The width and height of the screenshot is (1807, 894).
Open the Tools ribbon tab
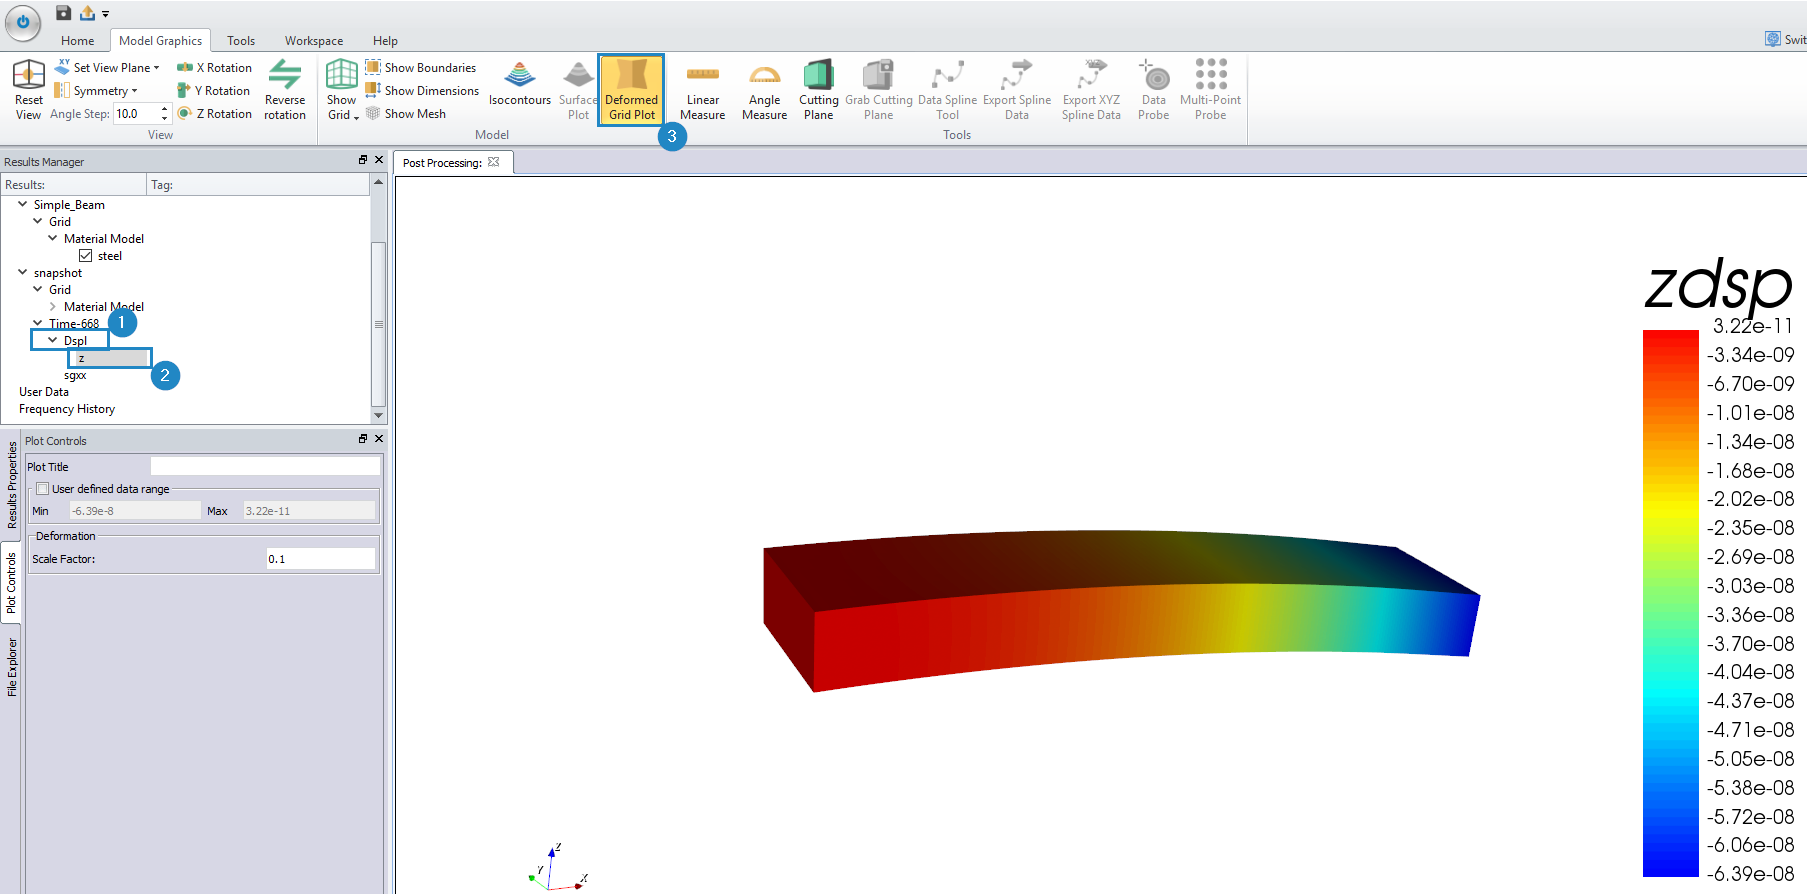pos(241,41)
